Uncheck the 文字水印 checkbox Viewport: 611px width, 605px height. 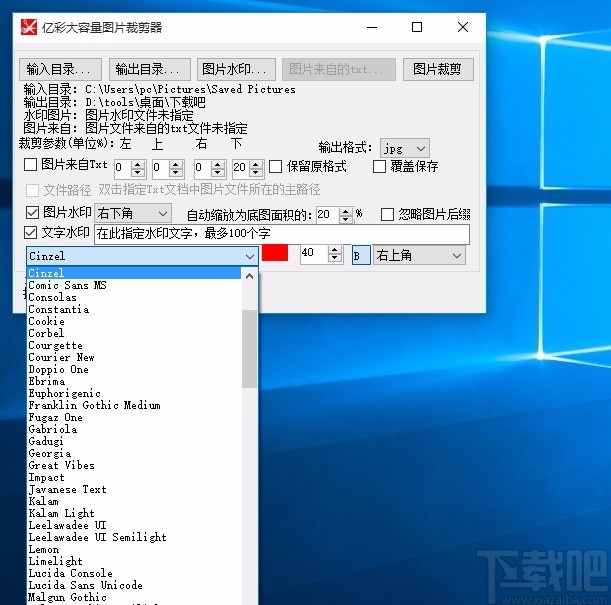click(x=30, y=233)
